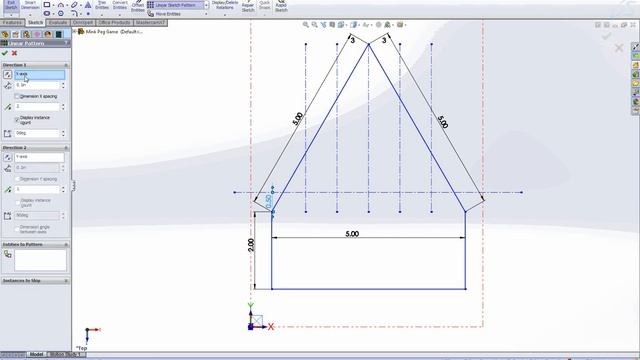640x360 pixels.
Task: Select the Slot sketch tool
Action: pos(47,13)
